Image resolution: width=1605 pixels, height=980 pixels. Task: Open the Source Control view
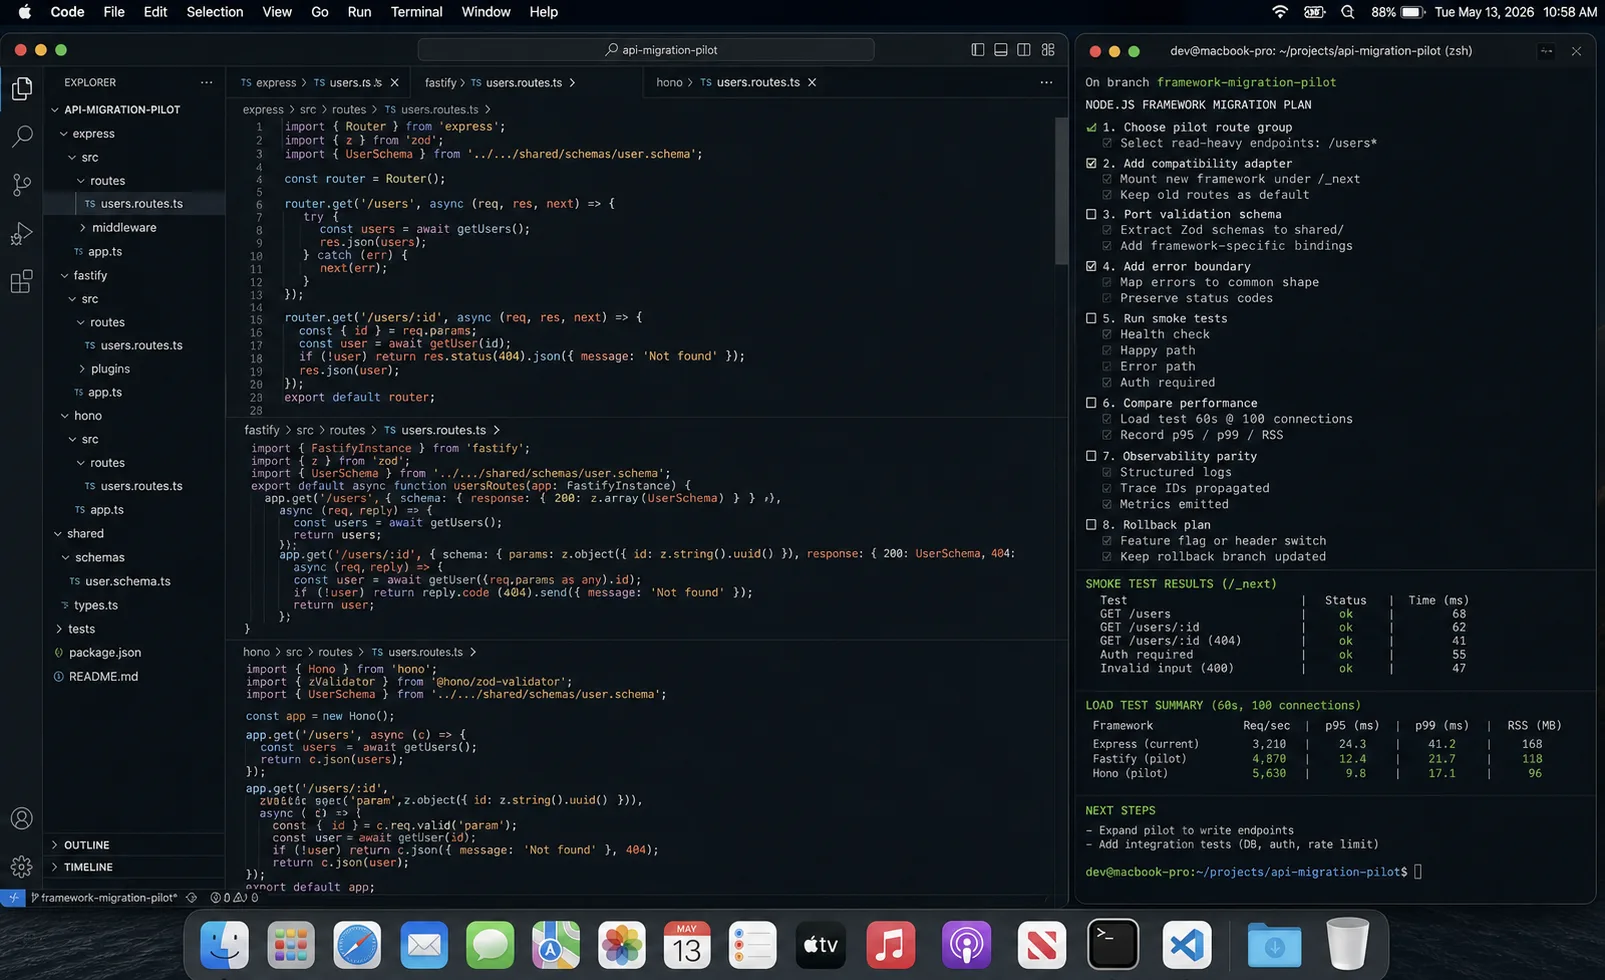(21, 184)
